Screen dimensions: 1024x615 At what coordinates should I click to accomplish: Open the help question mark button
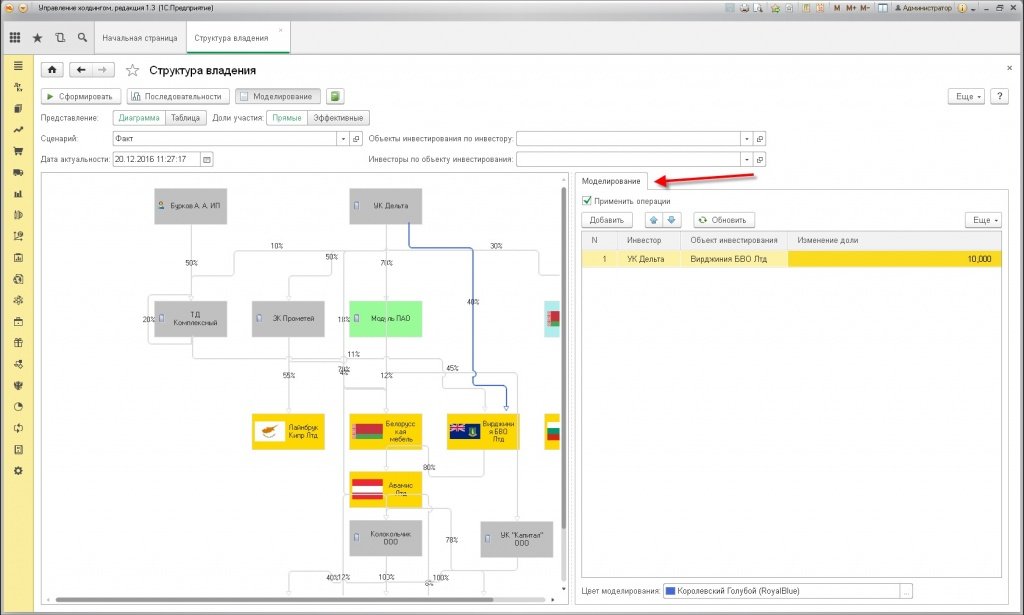(999, 97)
